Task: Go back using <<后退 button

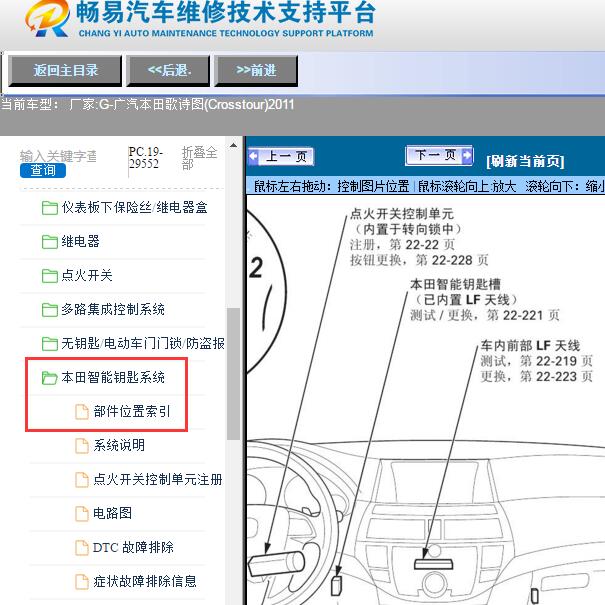Action: [x=168, y=70]
